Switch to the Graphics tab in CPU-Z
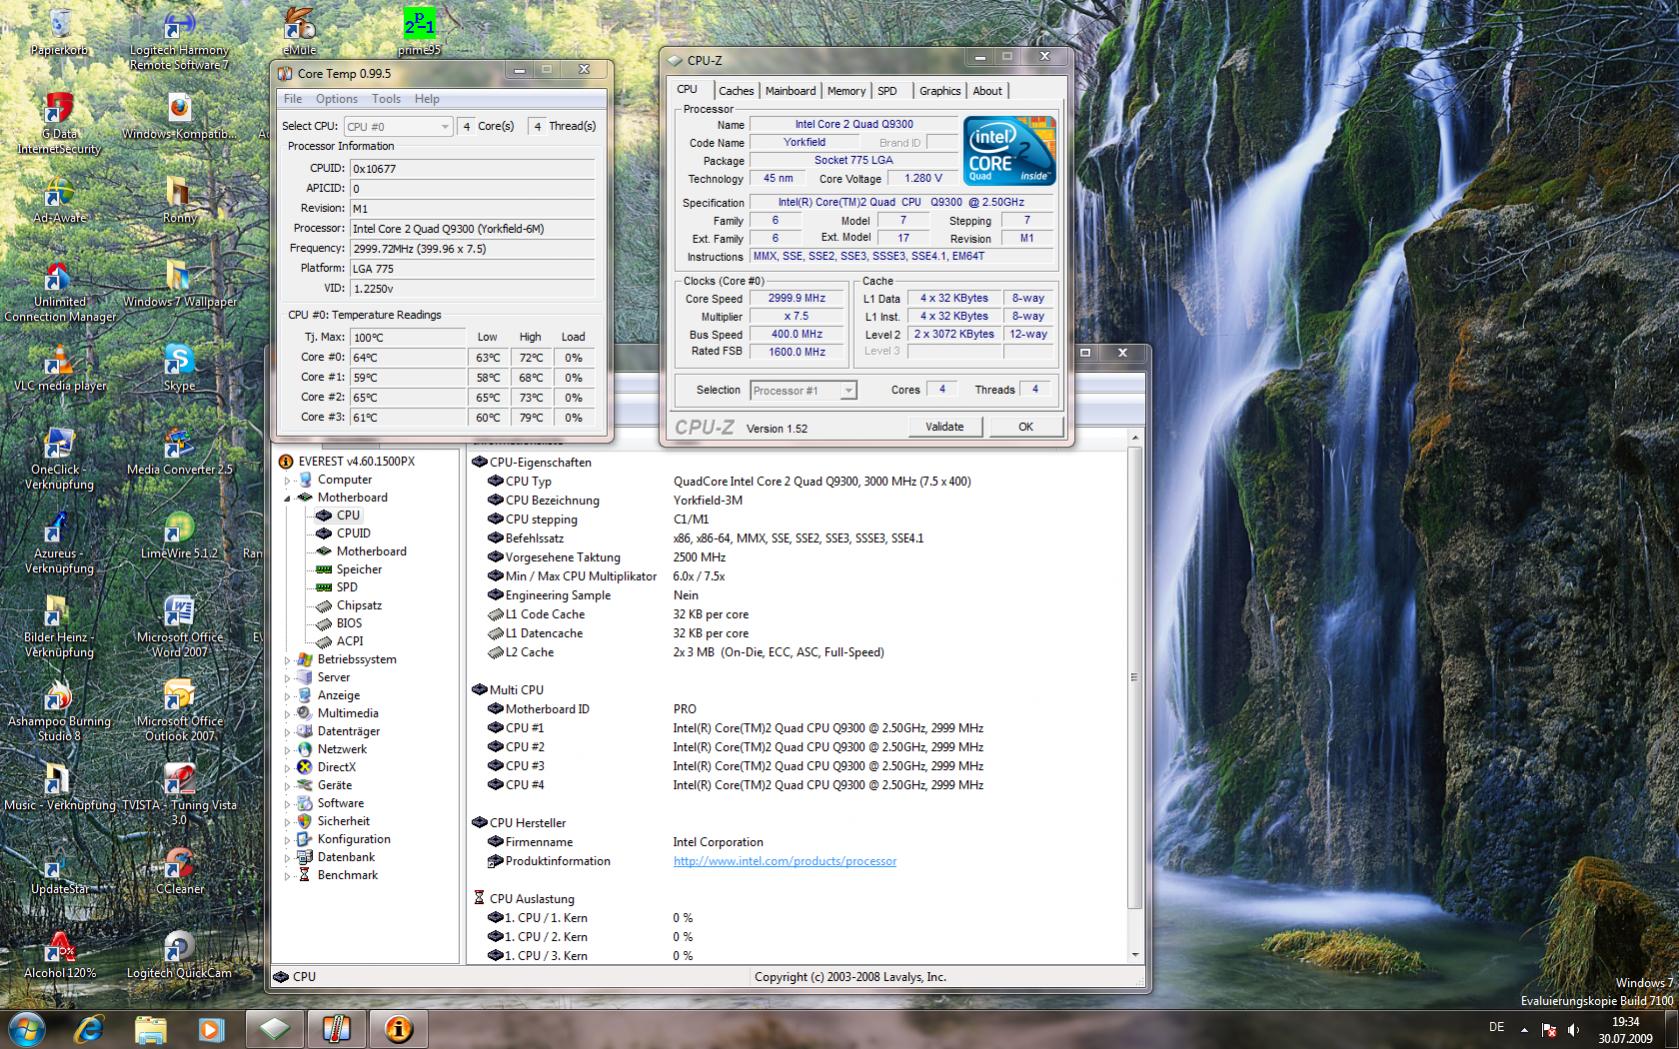The height and width of the screenshot is (1049, 1679). [x=940, y=91]
